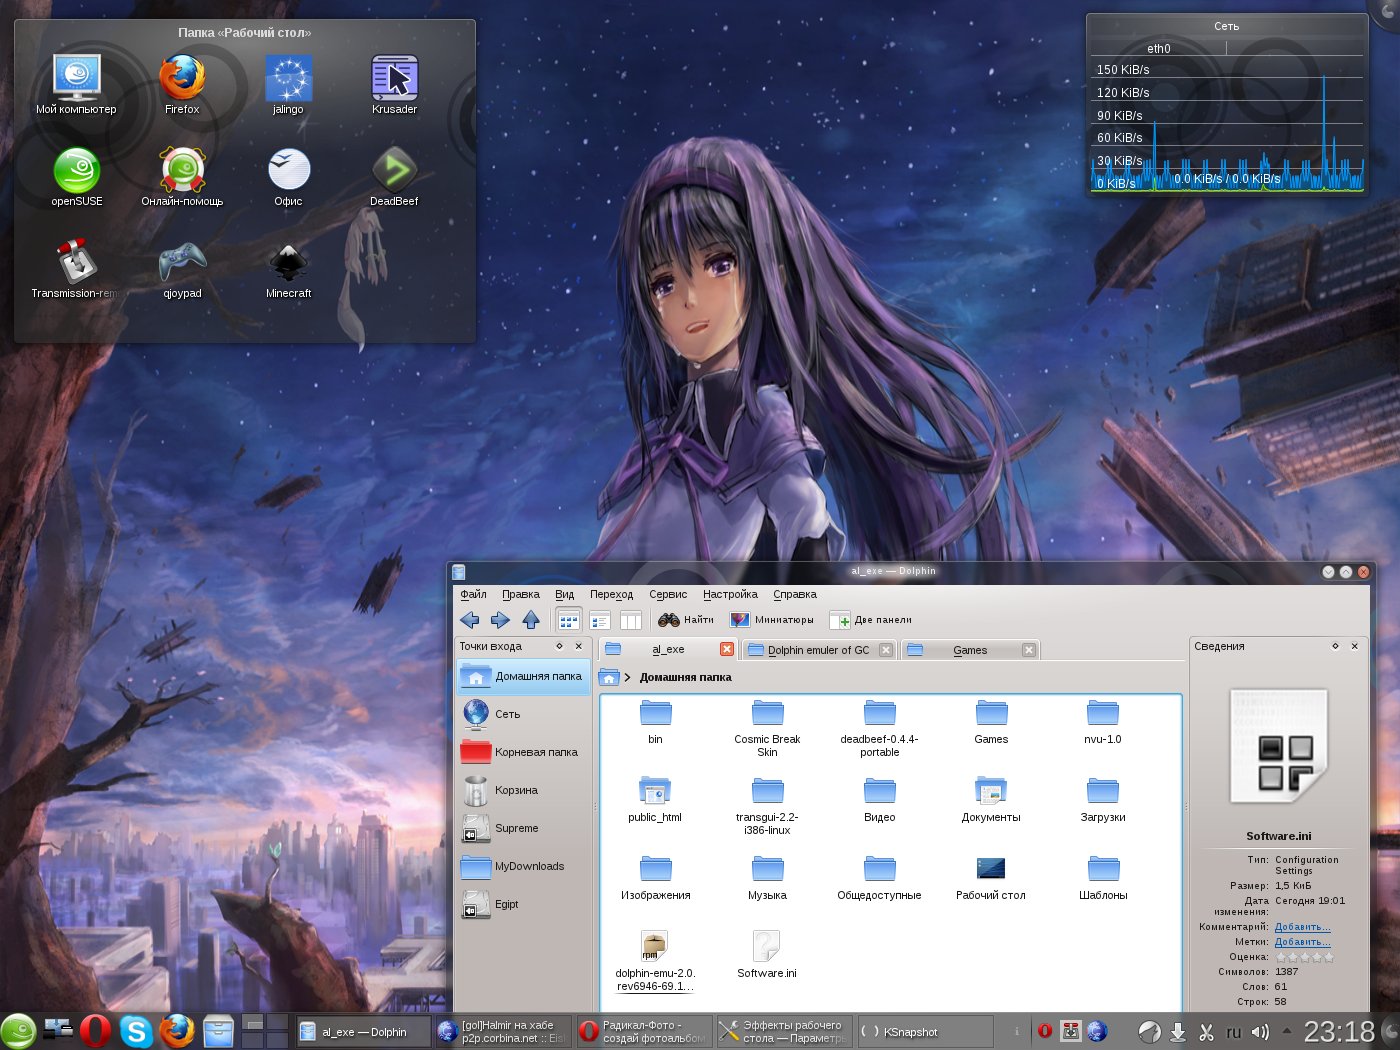The width and height of the screenshot is (1400, 1050).
Task: Select Домашняя папка in the places panel
Action: [524, 676]
